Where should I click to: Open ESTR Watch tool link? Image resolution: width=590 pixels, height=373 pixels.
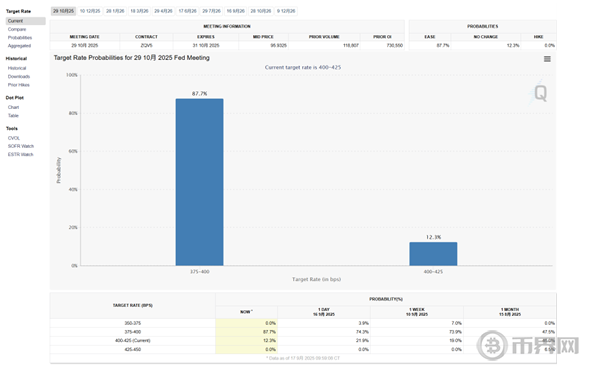pyautogui.click(x=20, y=154)
